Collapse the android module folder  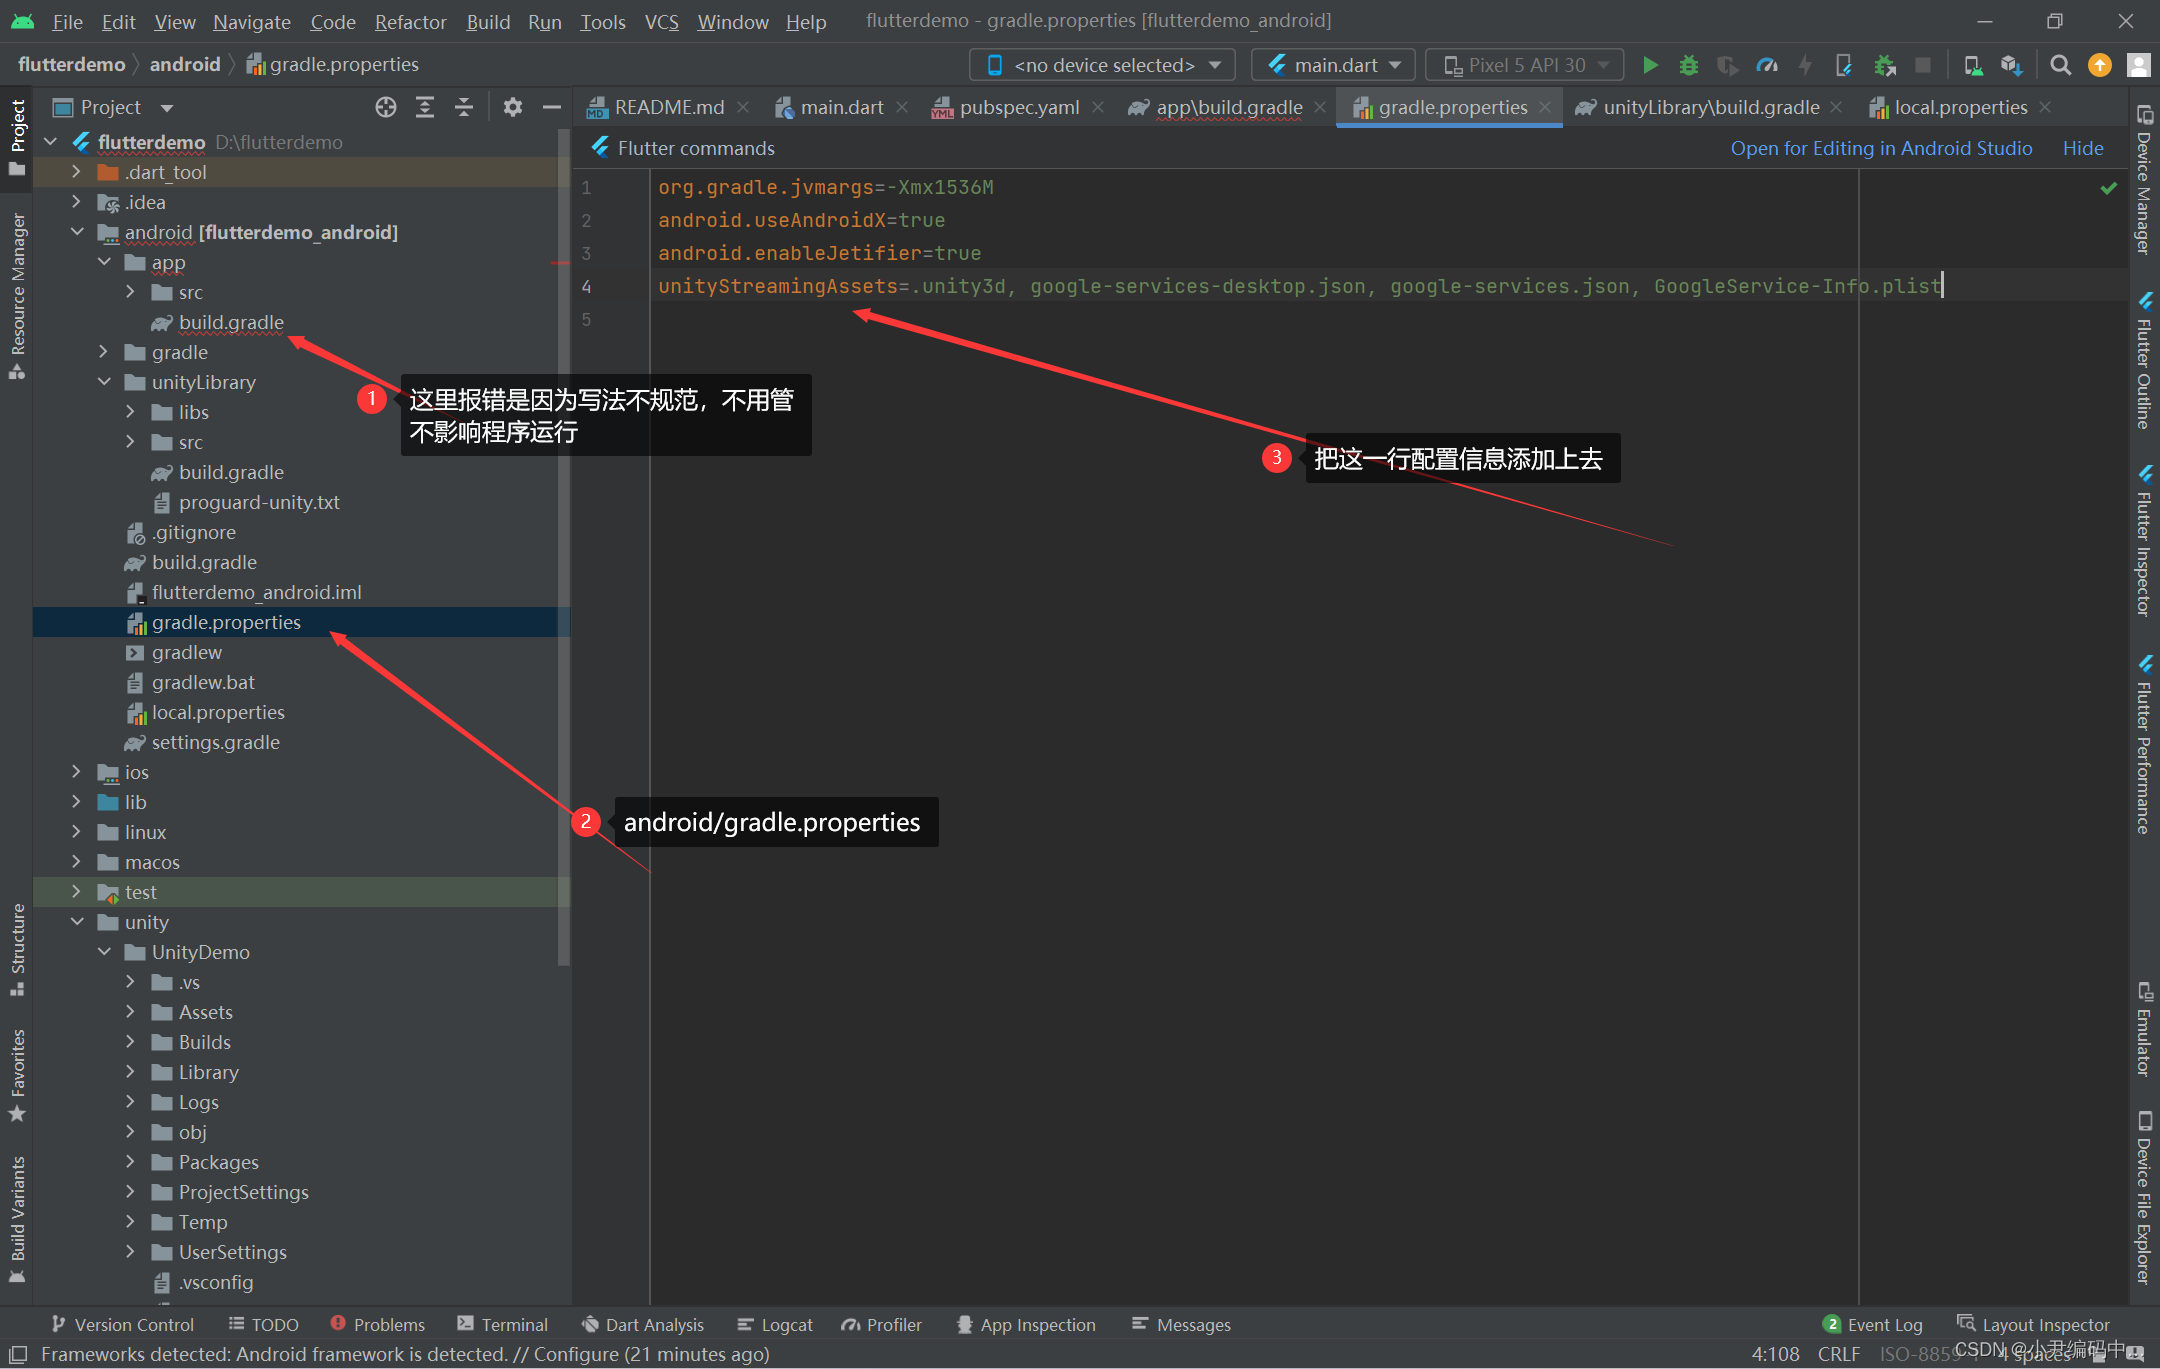[76, 232]
